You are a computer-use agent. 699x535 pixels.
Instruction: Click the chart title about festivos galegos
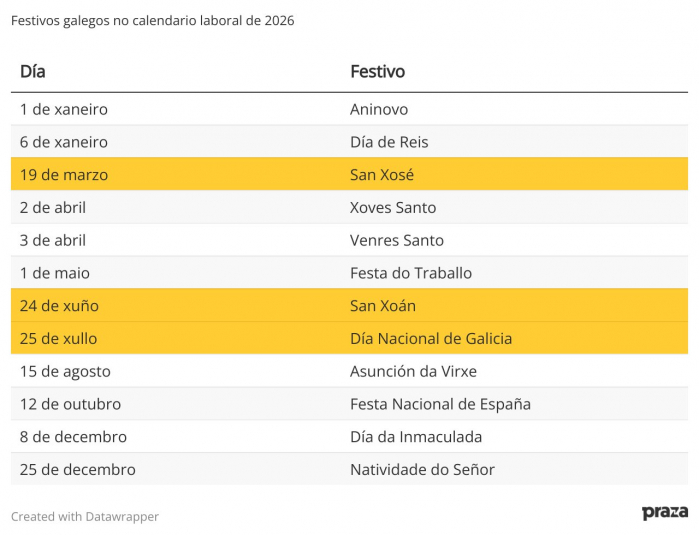(152, 21)
